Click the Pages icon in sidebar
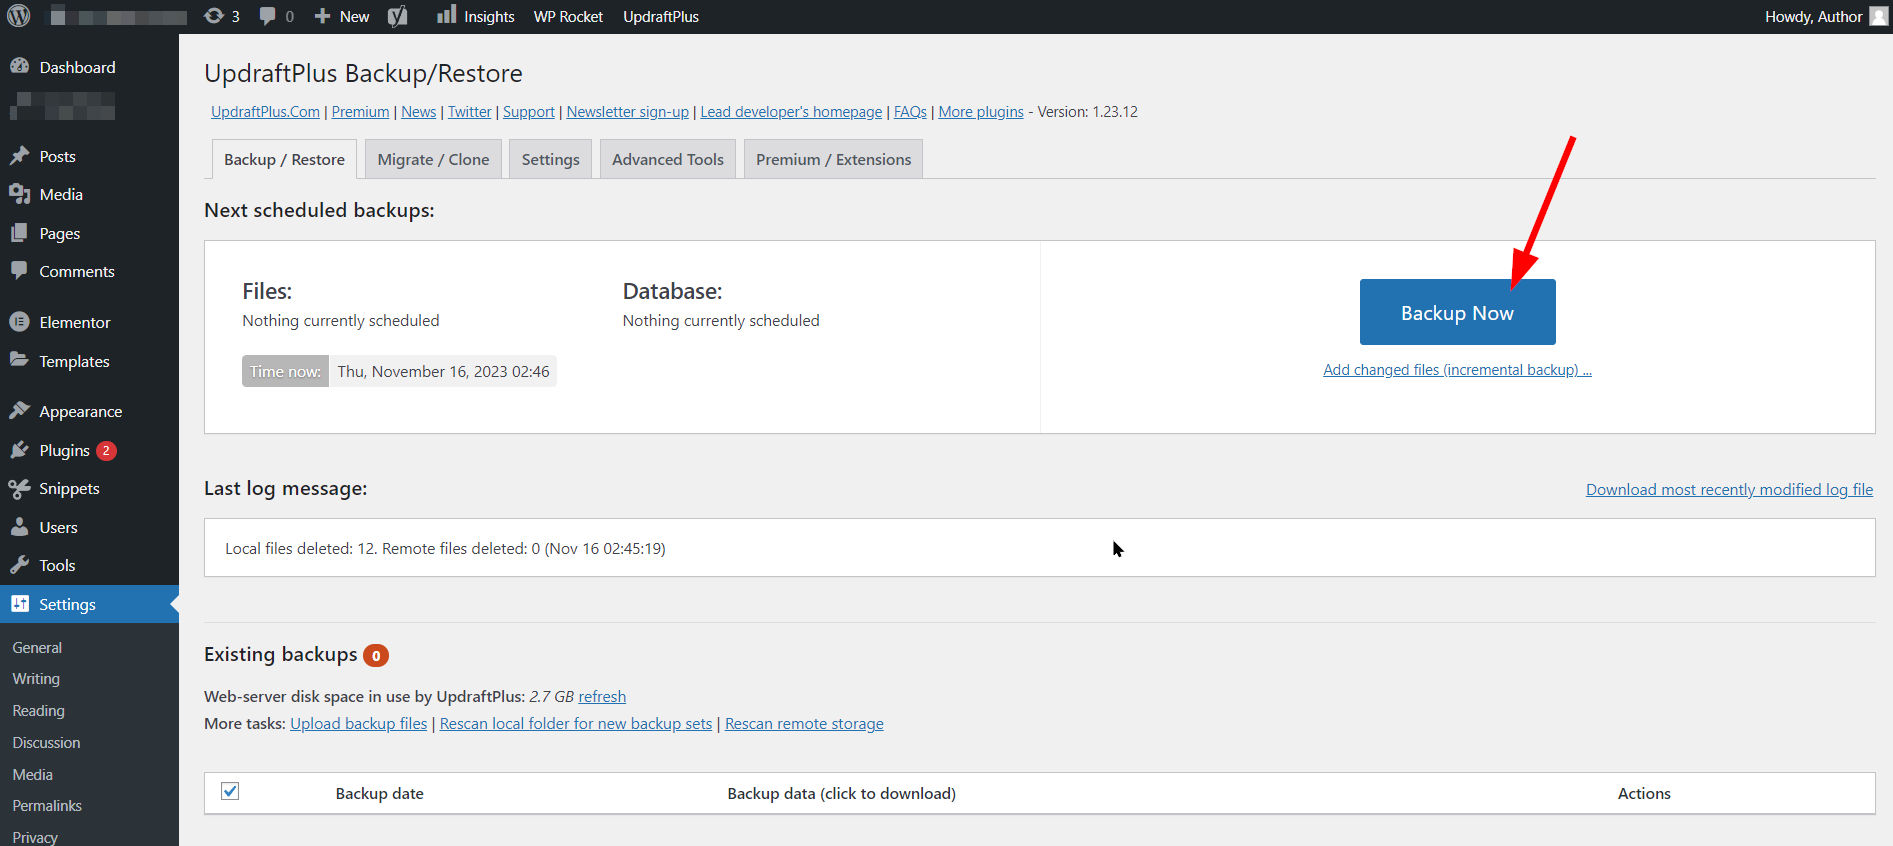 [x=19, y=233]
